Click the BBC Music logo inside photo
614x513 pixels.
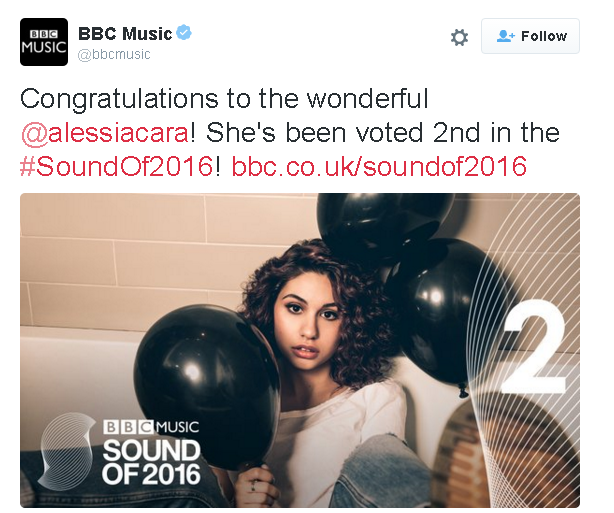(x=151, y=427)
